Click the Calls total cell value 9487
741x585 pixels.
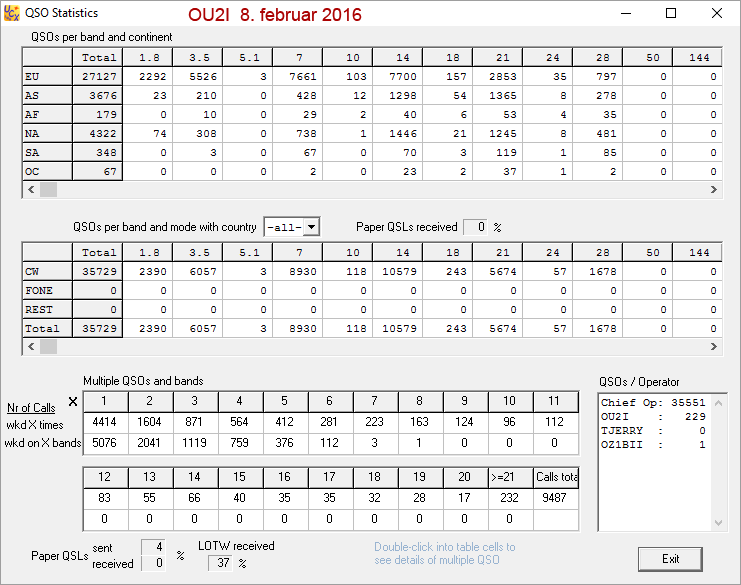(555, 499)
